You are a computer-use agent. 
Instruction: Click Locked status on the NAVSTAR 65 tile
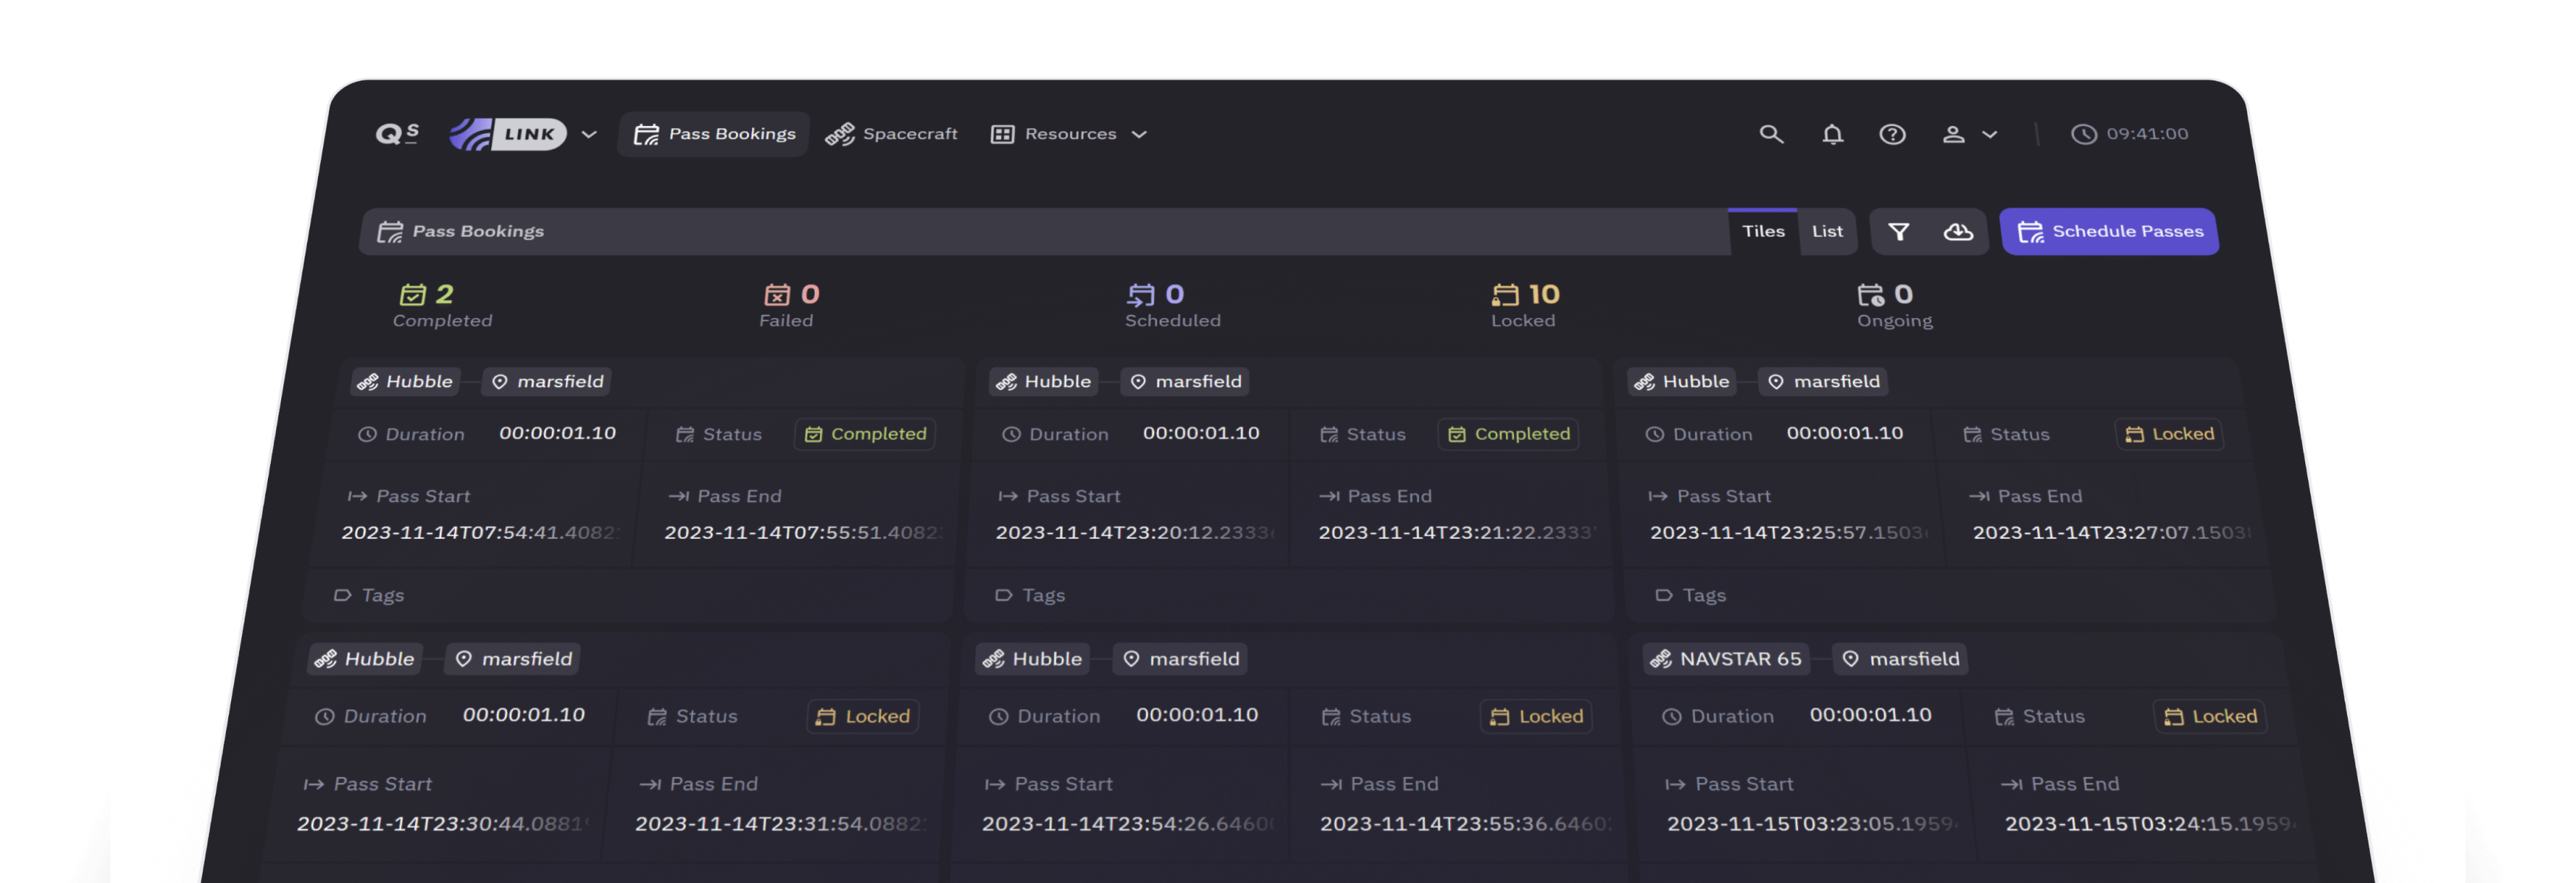click(2210, 717)
